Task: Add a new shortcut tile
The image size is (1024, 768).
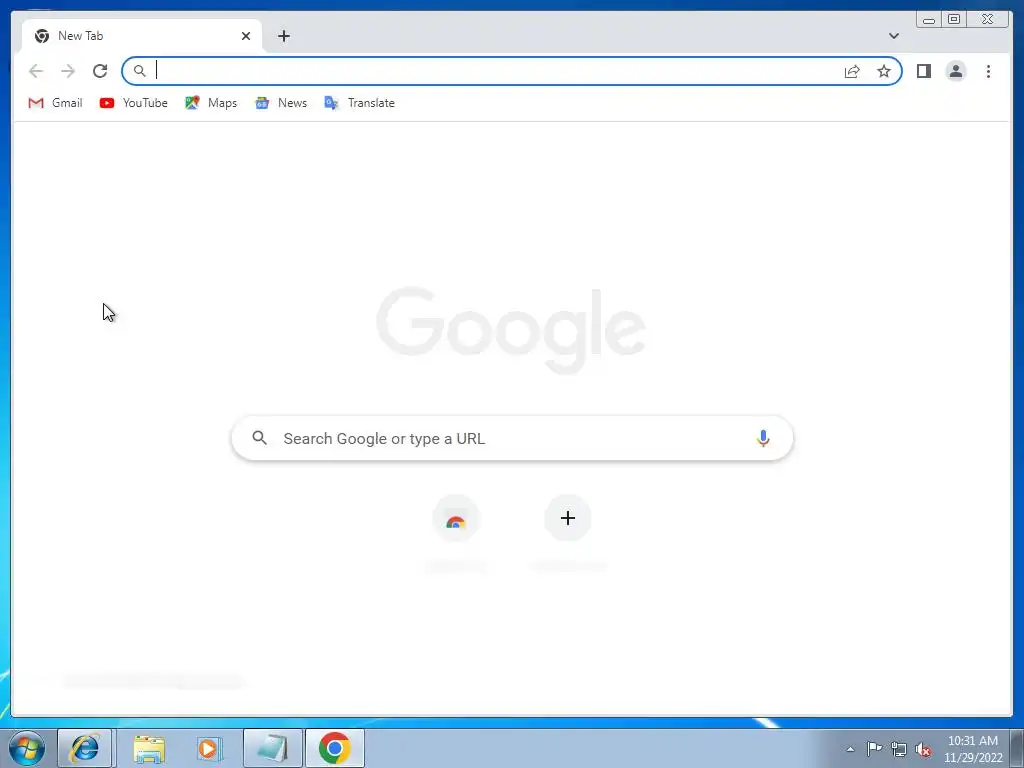Action: pyautogui.click(x=568, y=519)
